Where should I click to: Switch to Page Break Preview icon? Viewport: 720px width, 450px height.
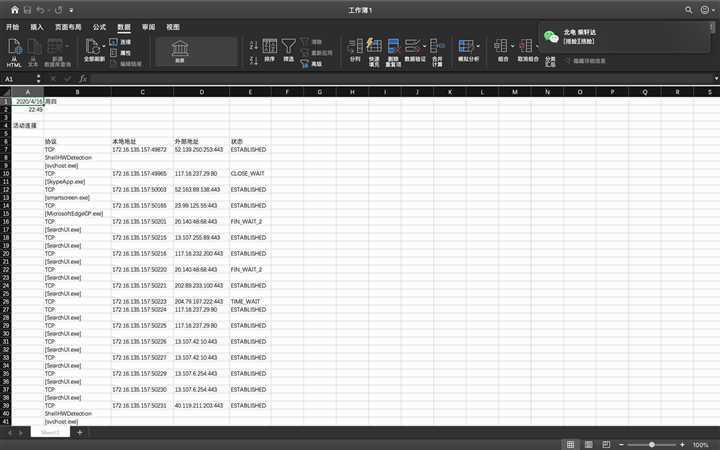pyautogui.click(x=606, y=444)
